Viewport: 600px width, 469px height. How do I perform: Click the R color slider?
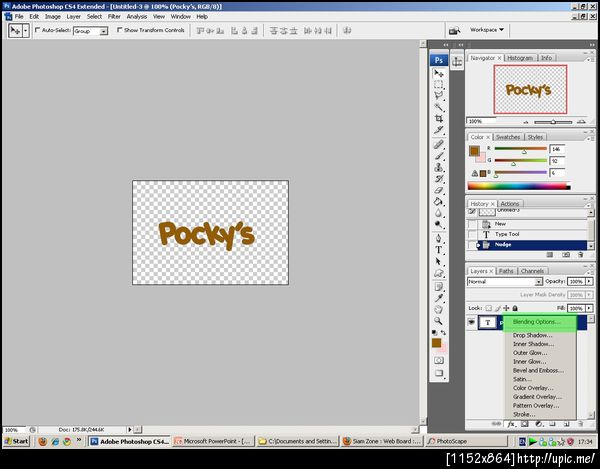[520, 148]
